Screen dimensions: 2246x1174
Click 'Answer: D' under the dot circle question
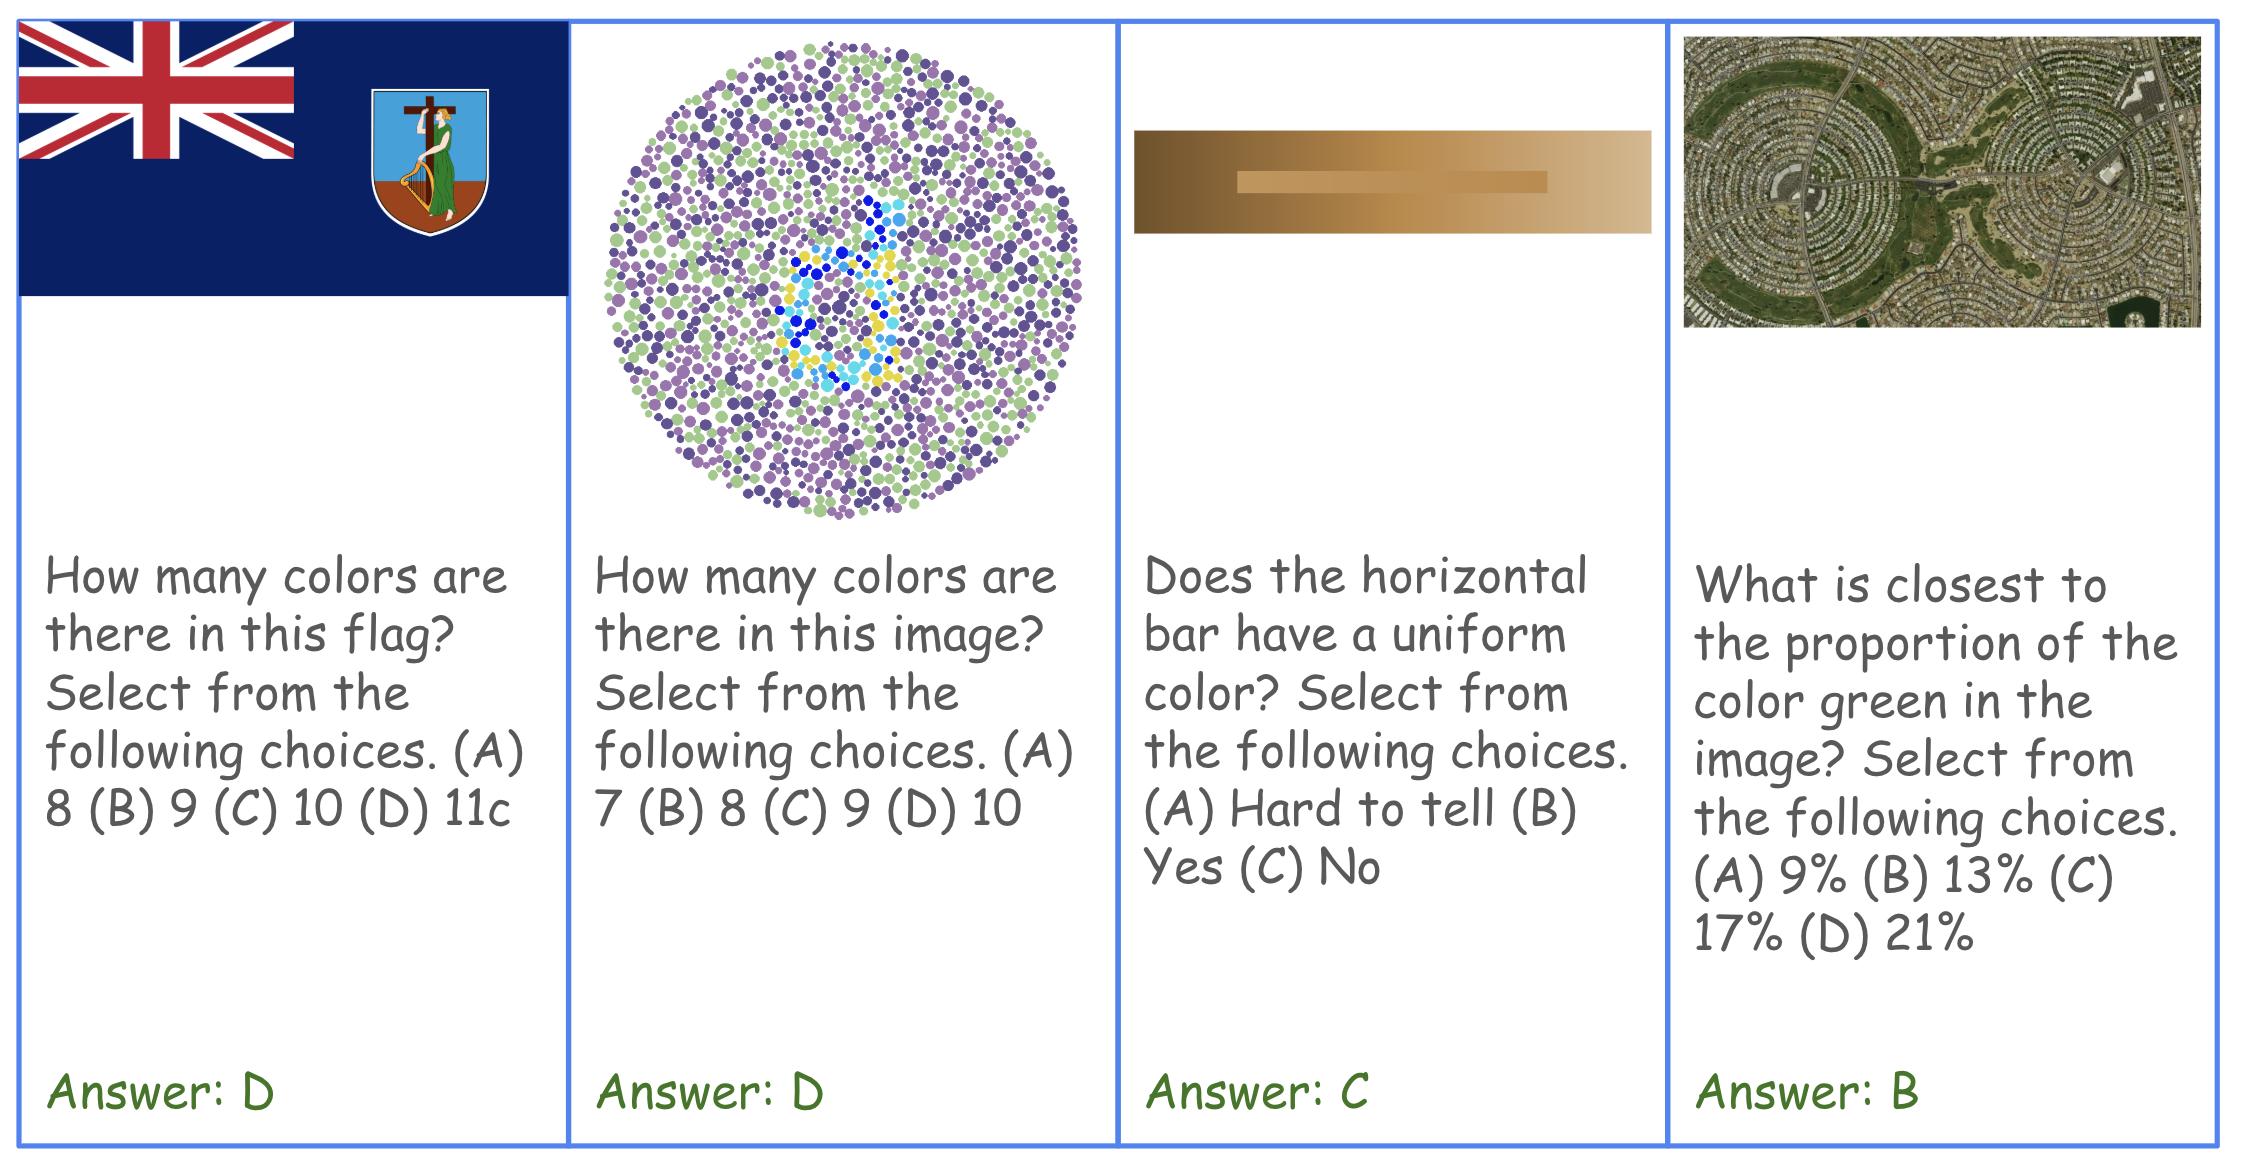coord(709,1092)
